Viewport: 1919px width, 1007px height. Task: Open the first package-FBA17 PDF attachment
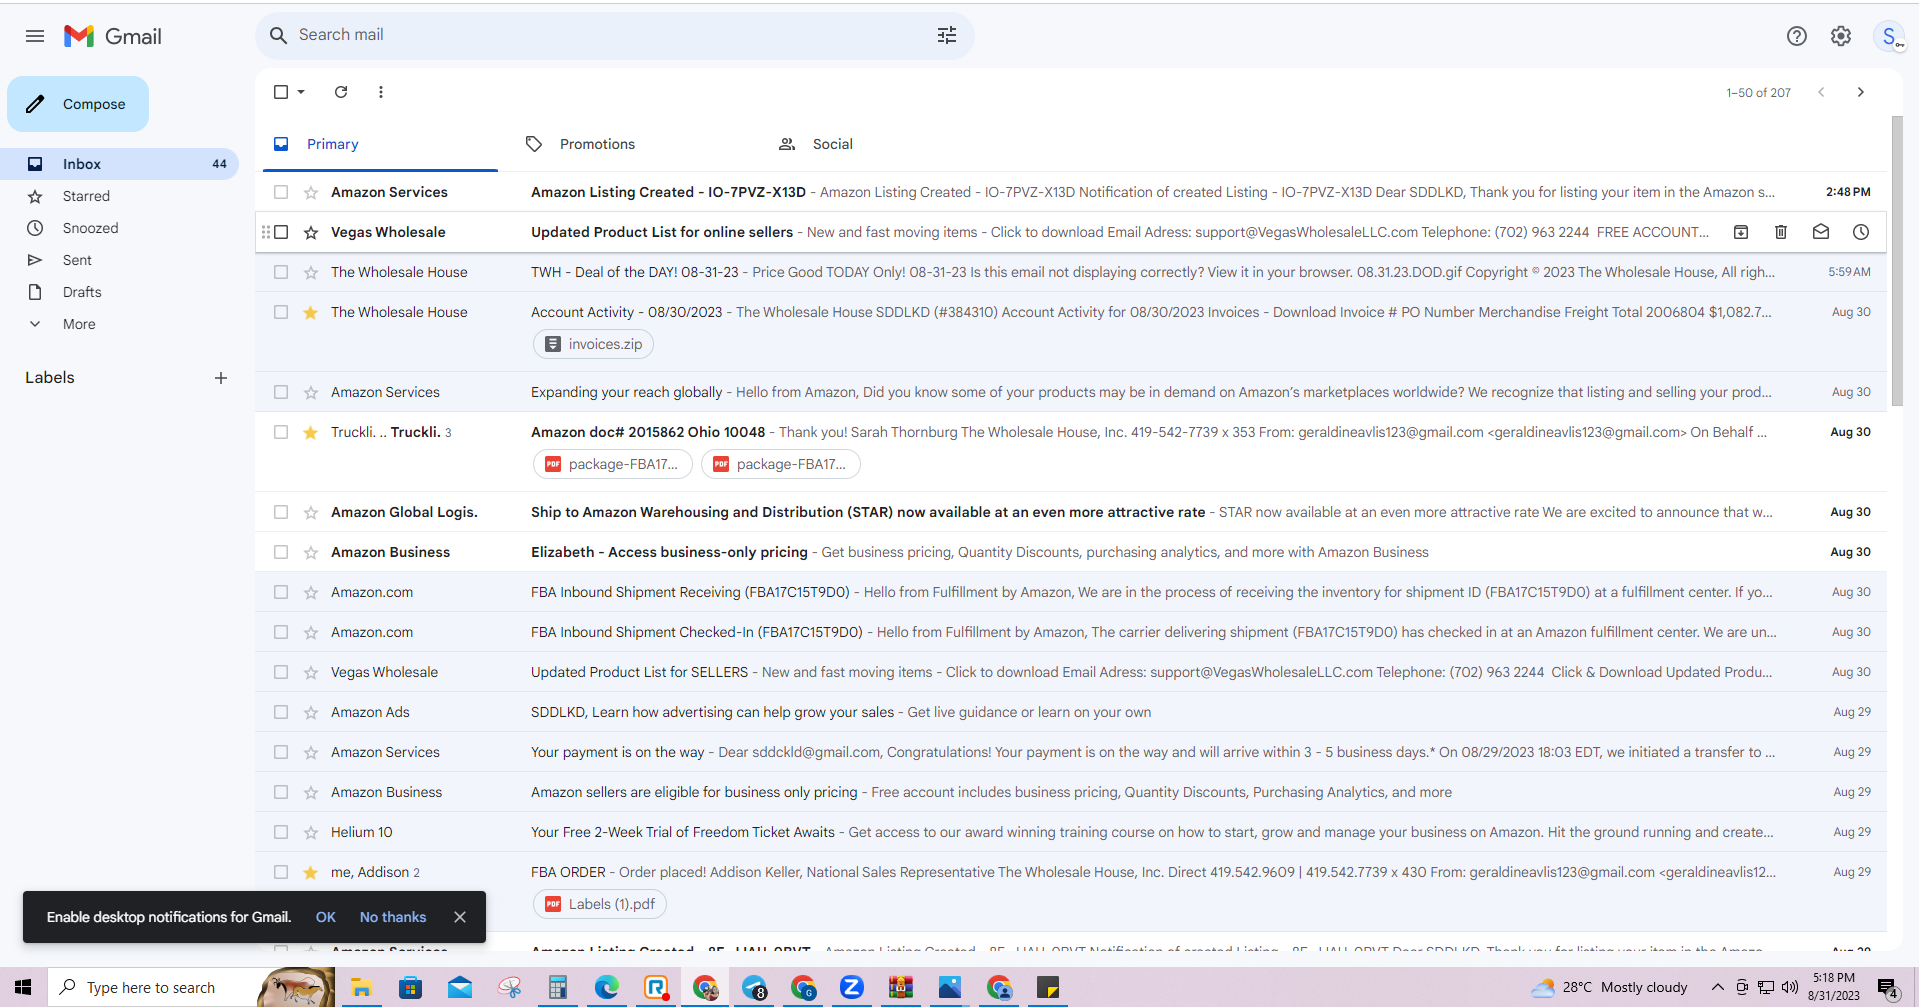coord(612,464)
